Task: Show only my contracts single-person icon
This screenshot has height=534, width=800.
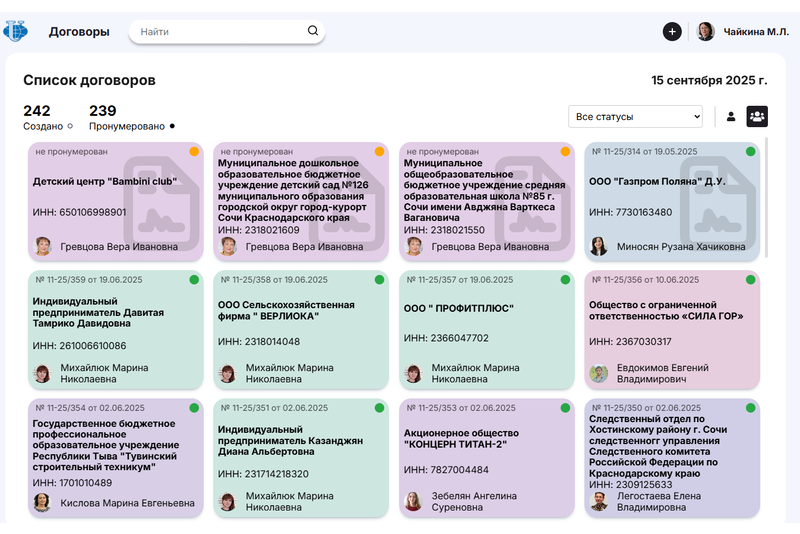Action: tap(731, 116)
